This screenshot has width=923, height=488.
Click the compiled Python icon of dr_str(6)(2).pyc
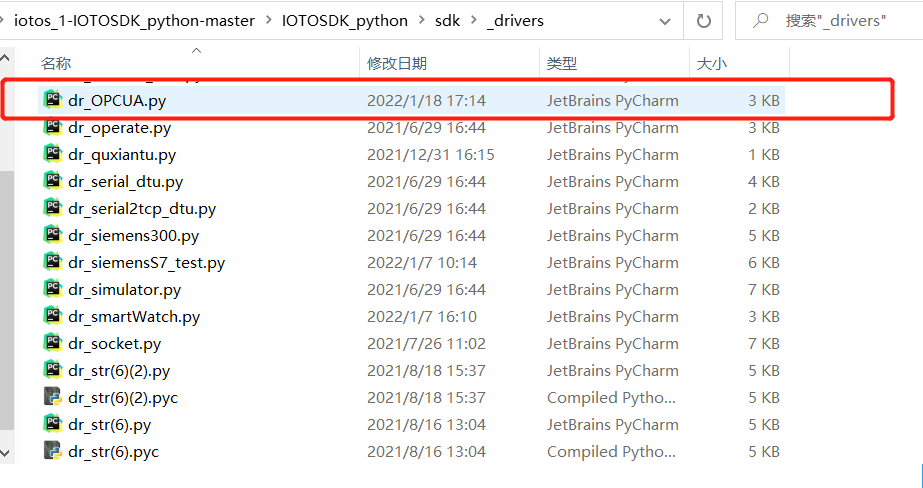[53, 397]
